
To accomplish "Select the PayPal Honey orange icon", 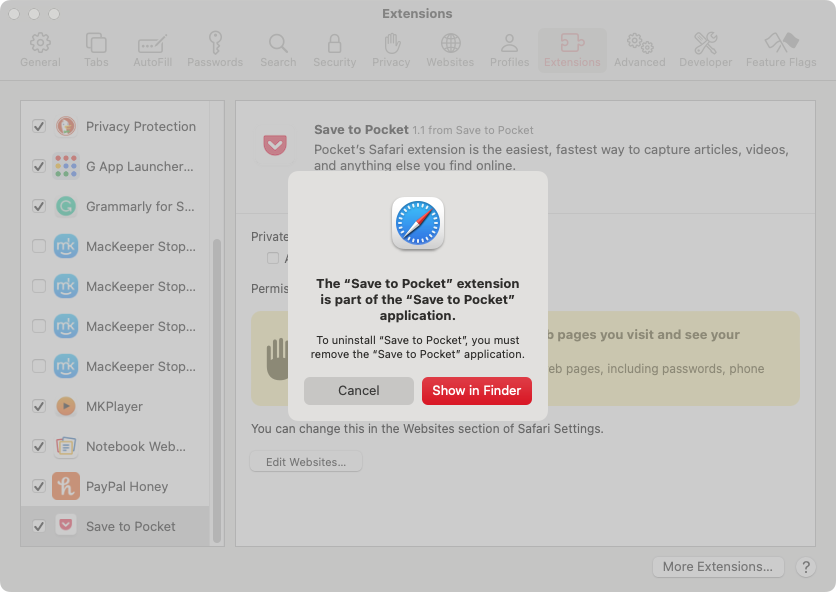I will pyautogui.click(x=66, y=486).
